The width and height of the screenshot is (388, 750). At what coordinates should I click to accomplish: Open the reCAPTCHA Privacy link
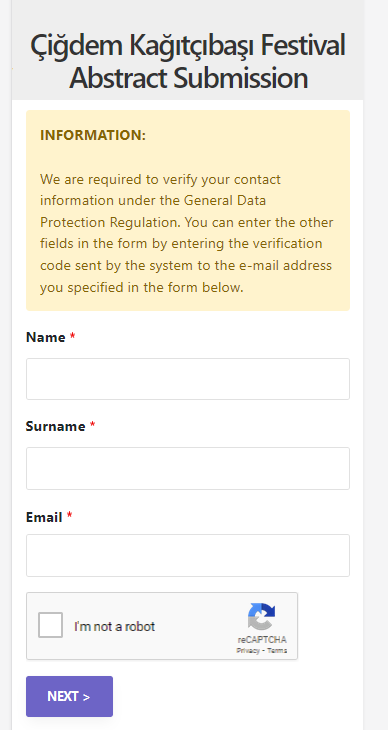pyautogui.click(x=248, y=651)
